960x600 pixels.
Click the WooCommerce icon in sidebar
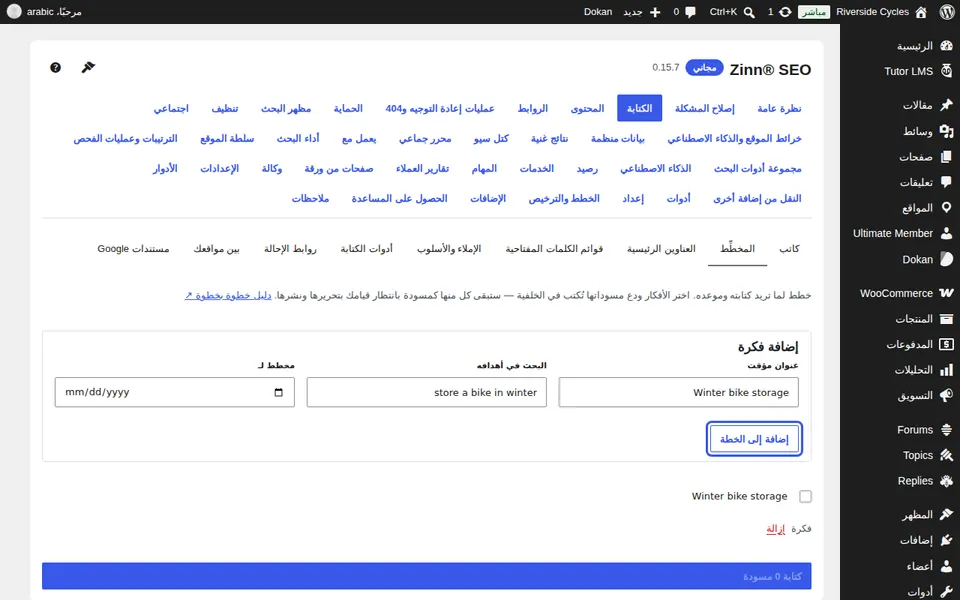point(947,293)
